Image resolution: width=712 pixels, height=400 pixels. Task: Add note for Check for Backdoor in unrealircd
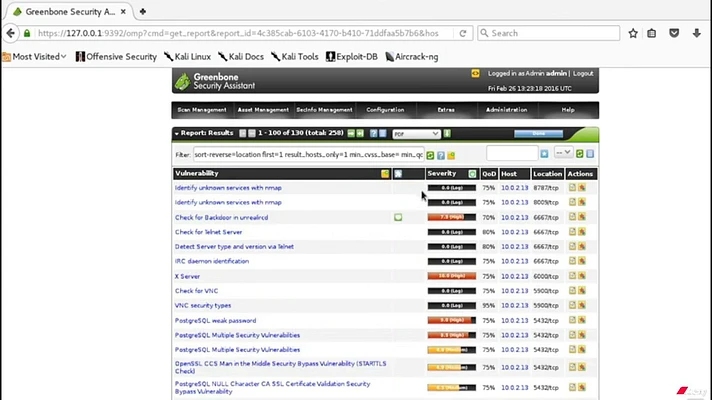pos(572,217)
